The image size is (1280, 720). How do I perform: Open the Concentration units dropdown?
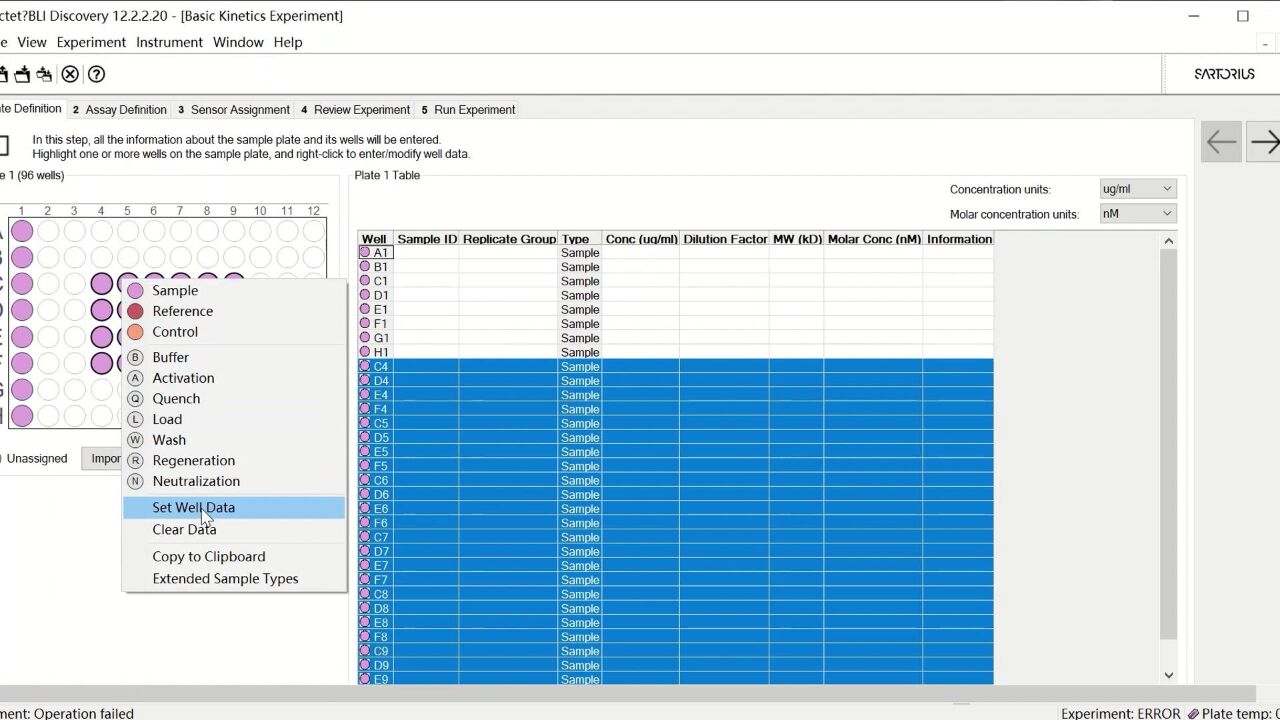[1137, 189]
